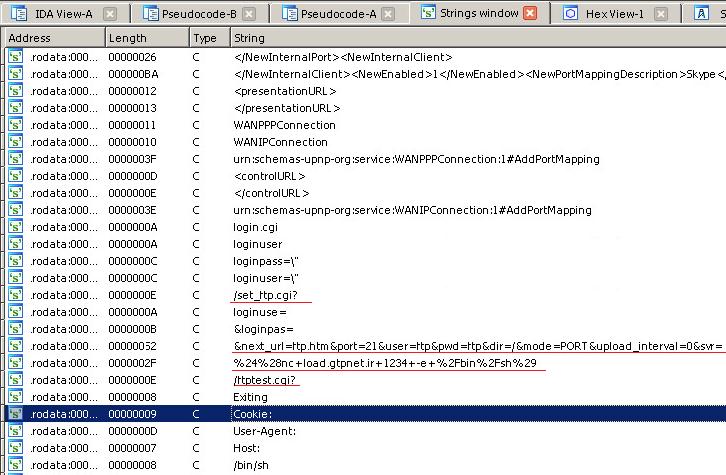Click the Hex View-1 tab icon
Image resolution: width=726 pixels, height=475 pixels.
click(570, 13)
